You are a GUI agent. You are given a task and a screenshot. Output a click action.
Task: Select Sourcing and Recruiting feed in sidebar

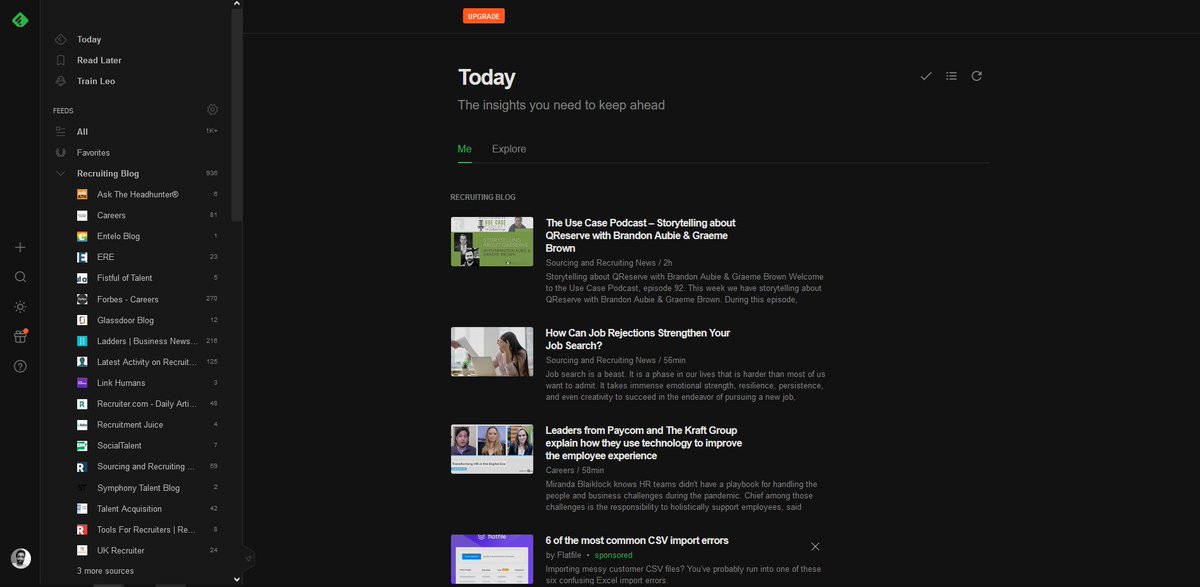pyautogui.click(x=147, y=467)
